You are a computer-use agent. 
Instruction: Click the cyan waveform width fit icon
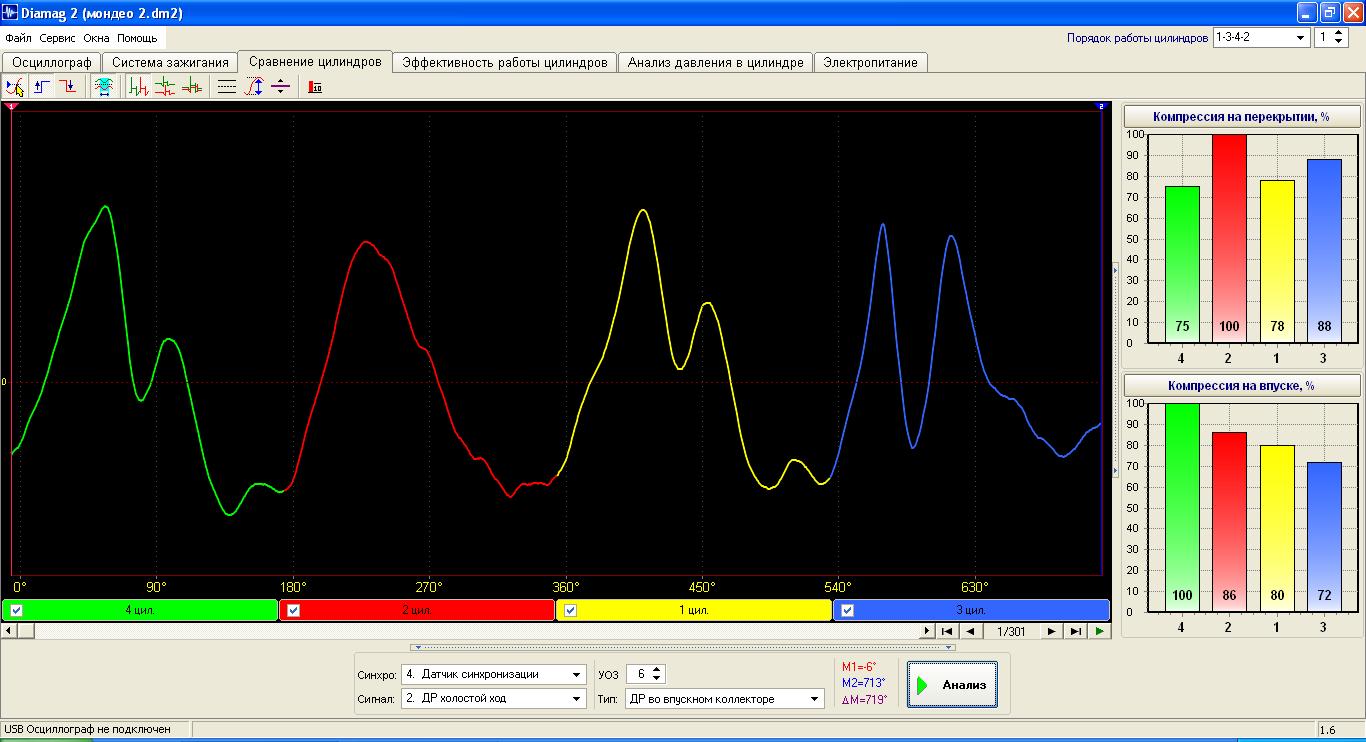point(103,87)
